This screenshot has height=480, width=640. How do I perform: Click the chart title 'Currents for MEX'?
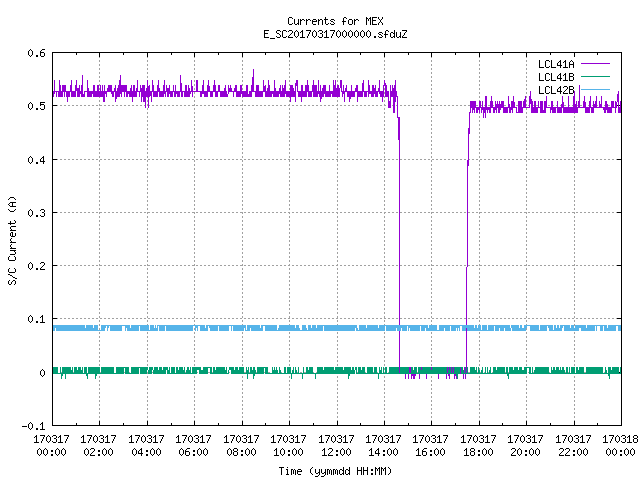[x=335, y=21]
